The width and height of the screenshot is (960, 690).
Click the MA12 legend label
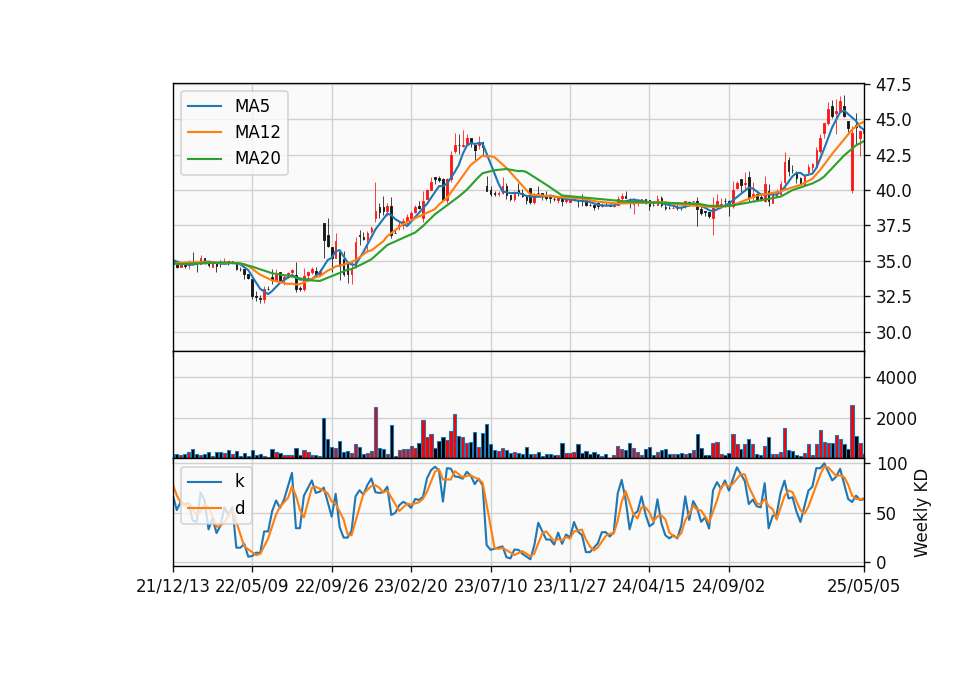click(257, 132)
